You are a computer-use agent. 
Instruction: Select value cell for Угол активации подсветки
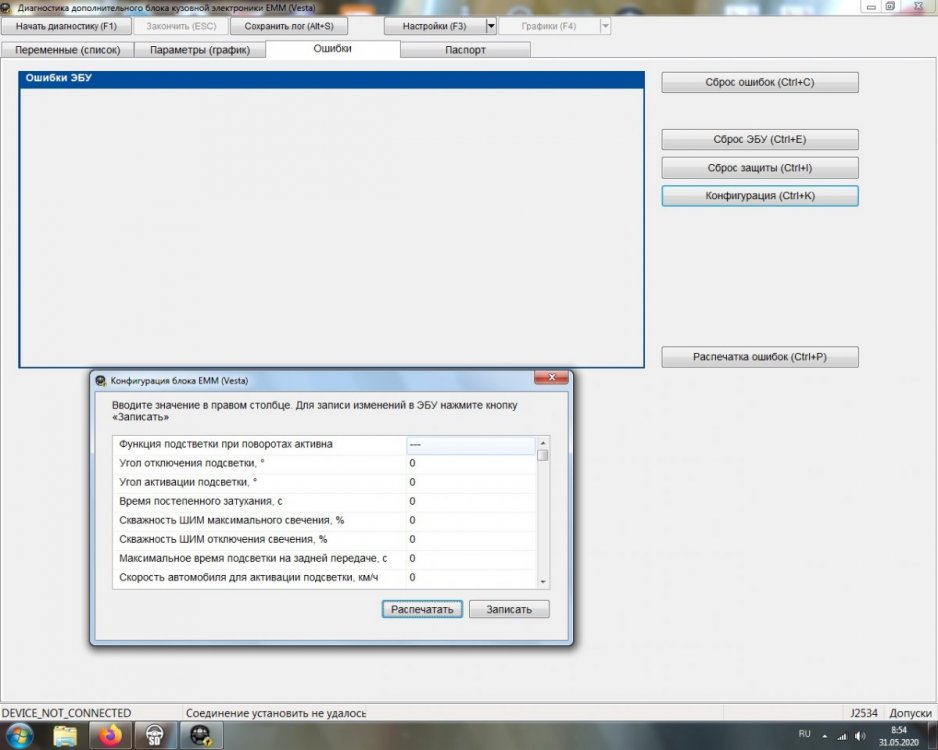pos(471,483)
